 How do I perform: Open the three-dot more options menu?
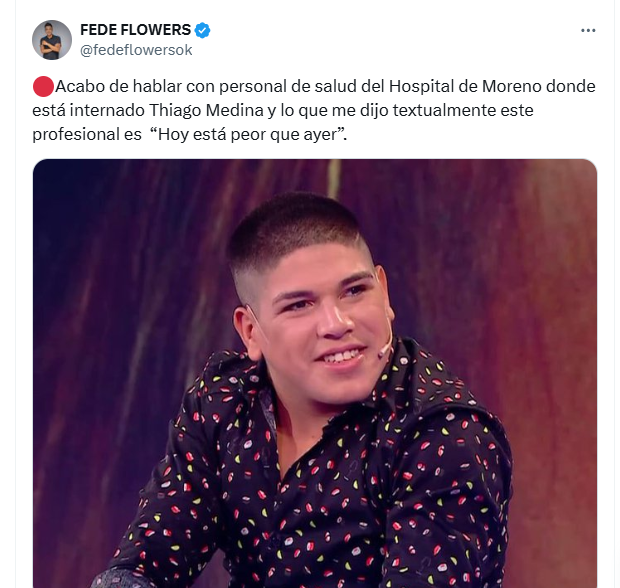[x=588, y=30]
